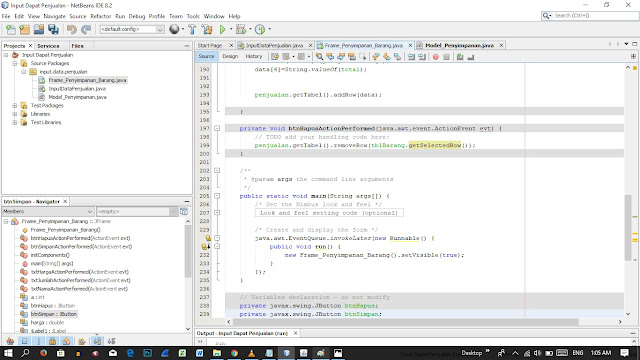Viewport: 640px width, 360px height.
Task: Click the Profile Project clock icon
Action: coord(260,29)
